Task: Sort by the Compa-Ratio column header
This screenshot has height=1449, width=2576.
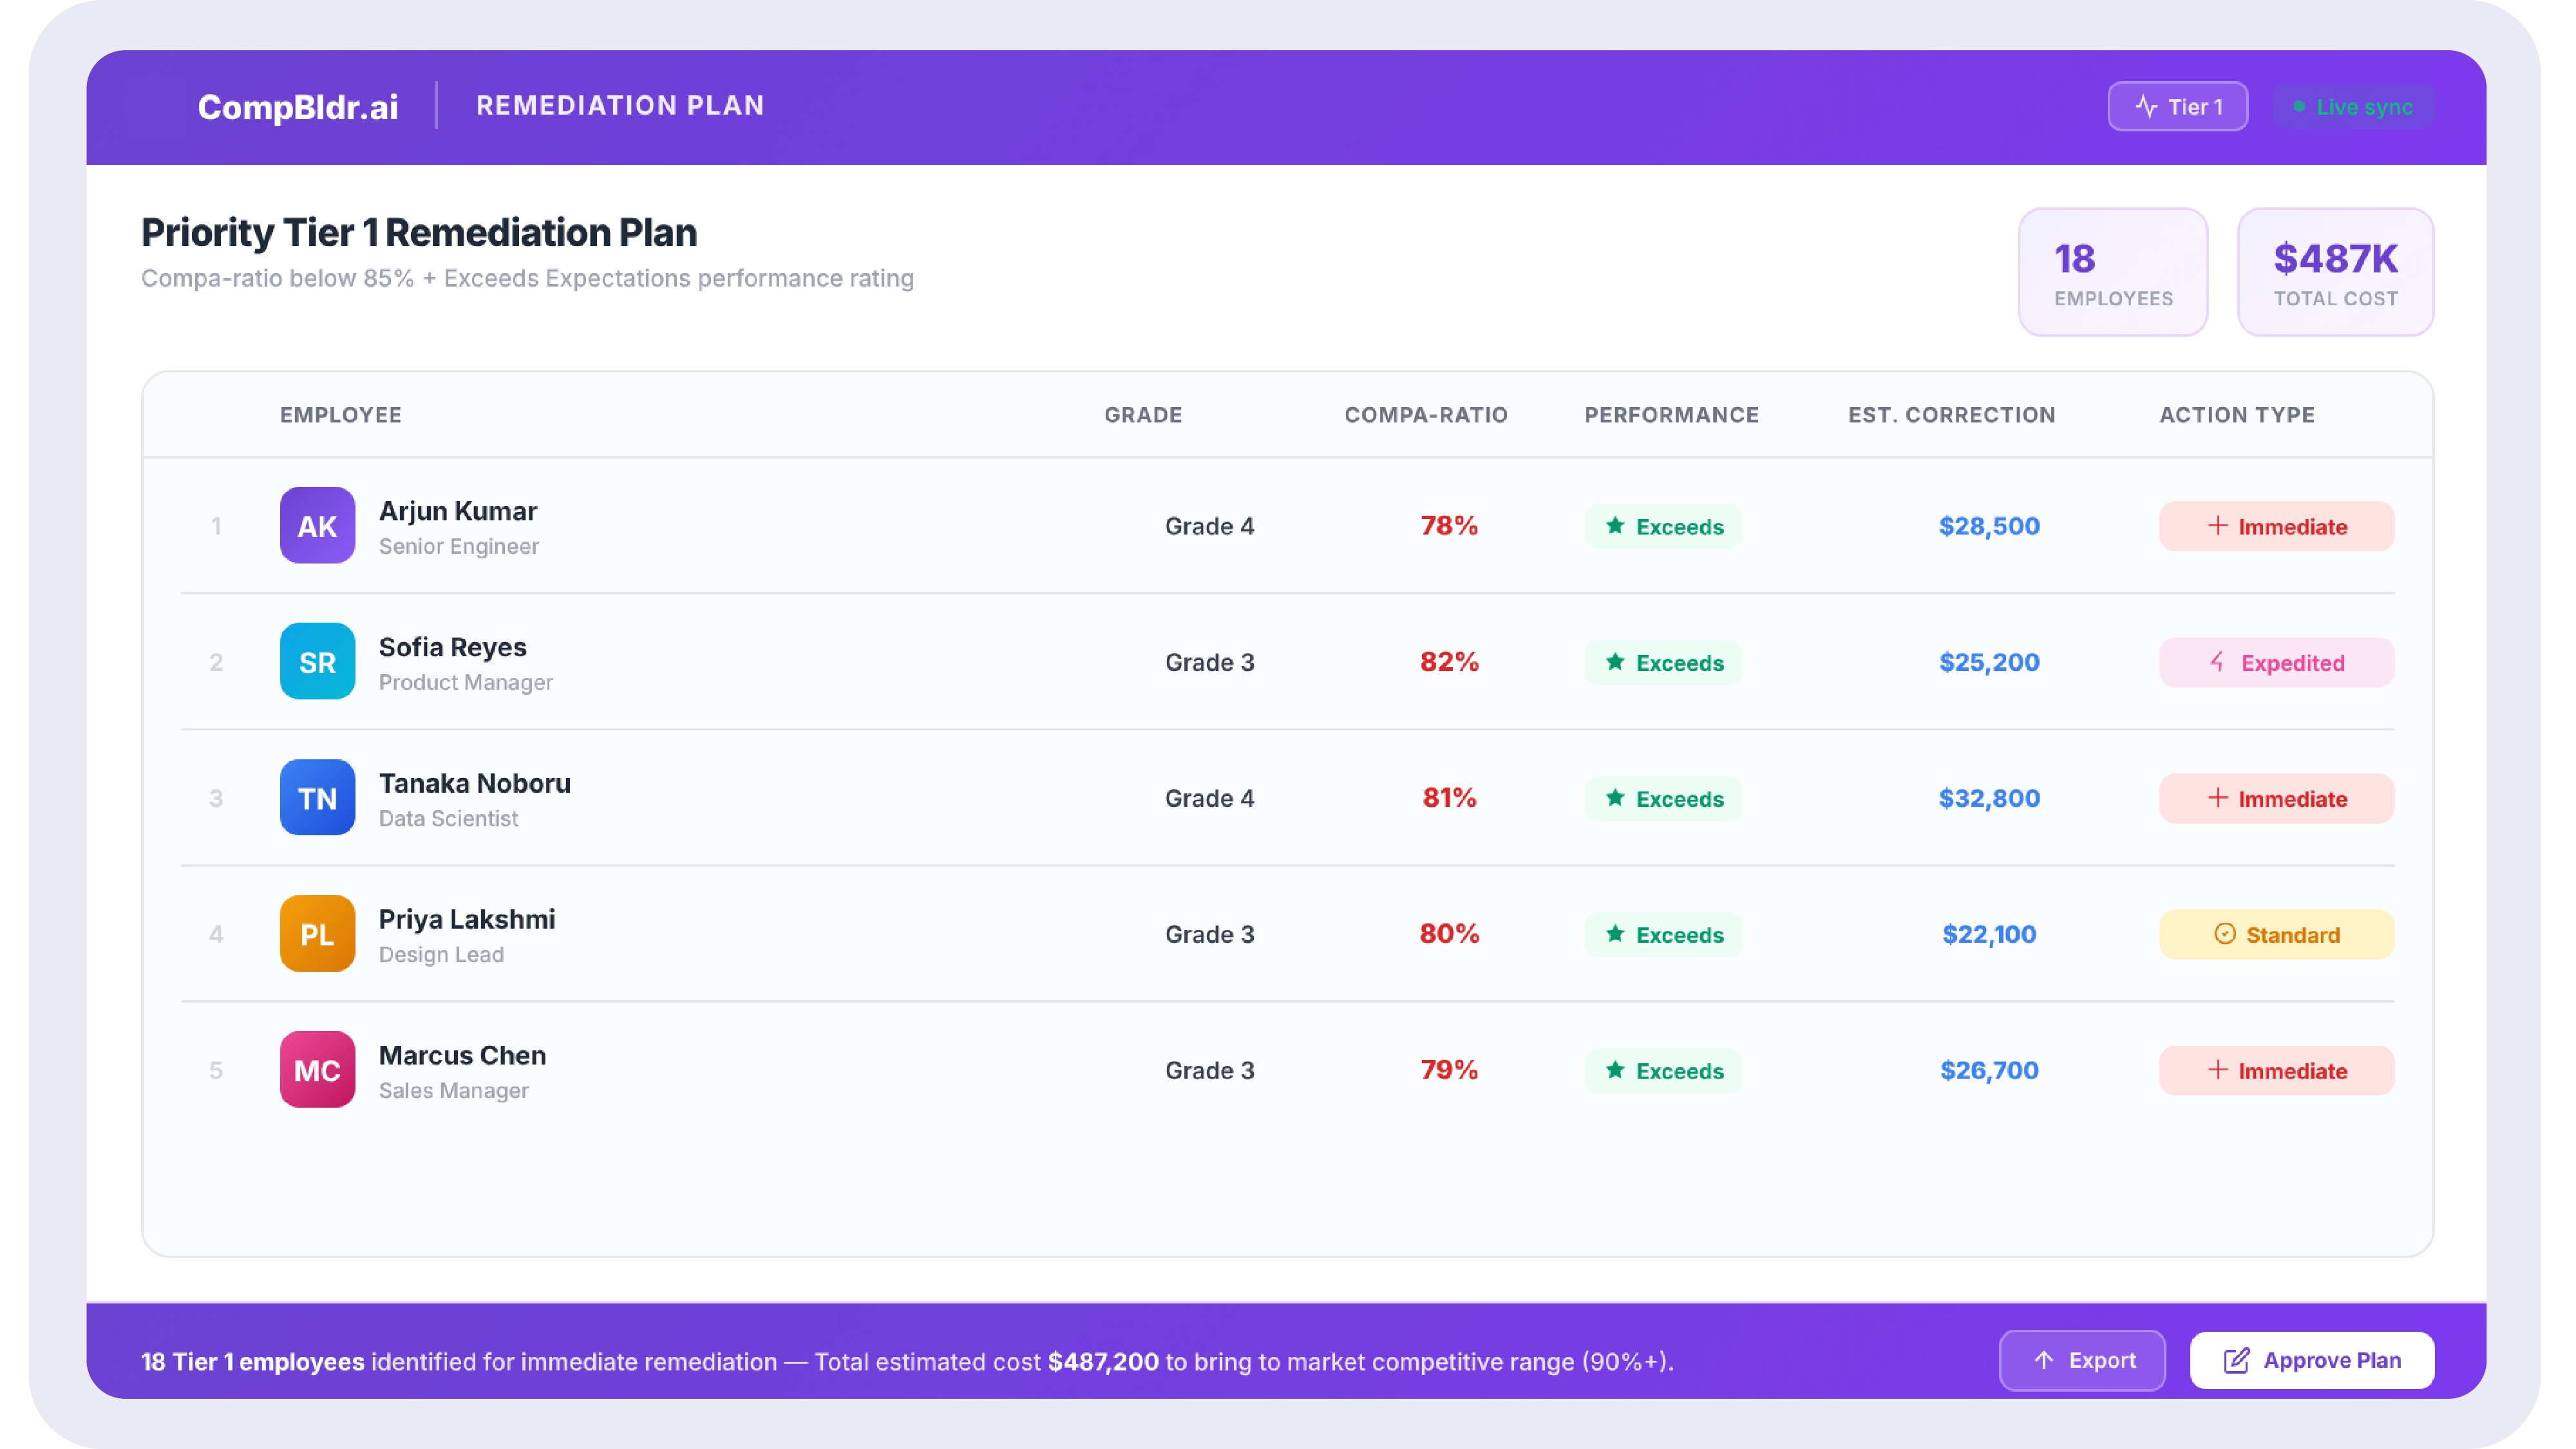Action: (1426, 415)
